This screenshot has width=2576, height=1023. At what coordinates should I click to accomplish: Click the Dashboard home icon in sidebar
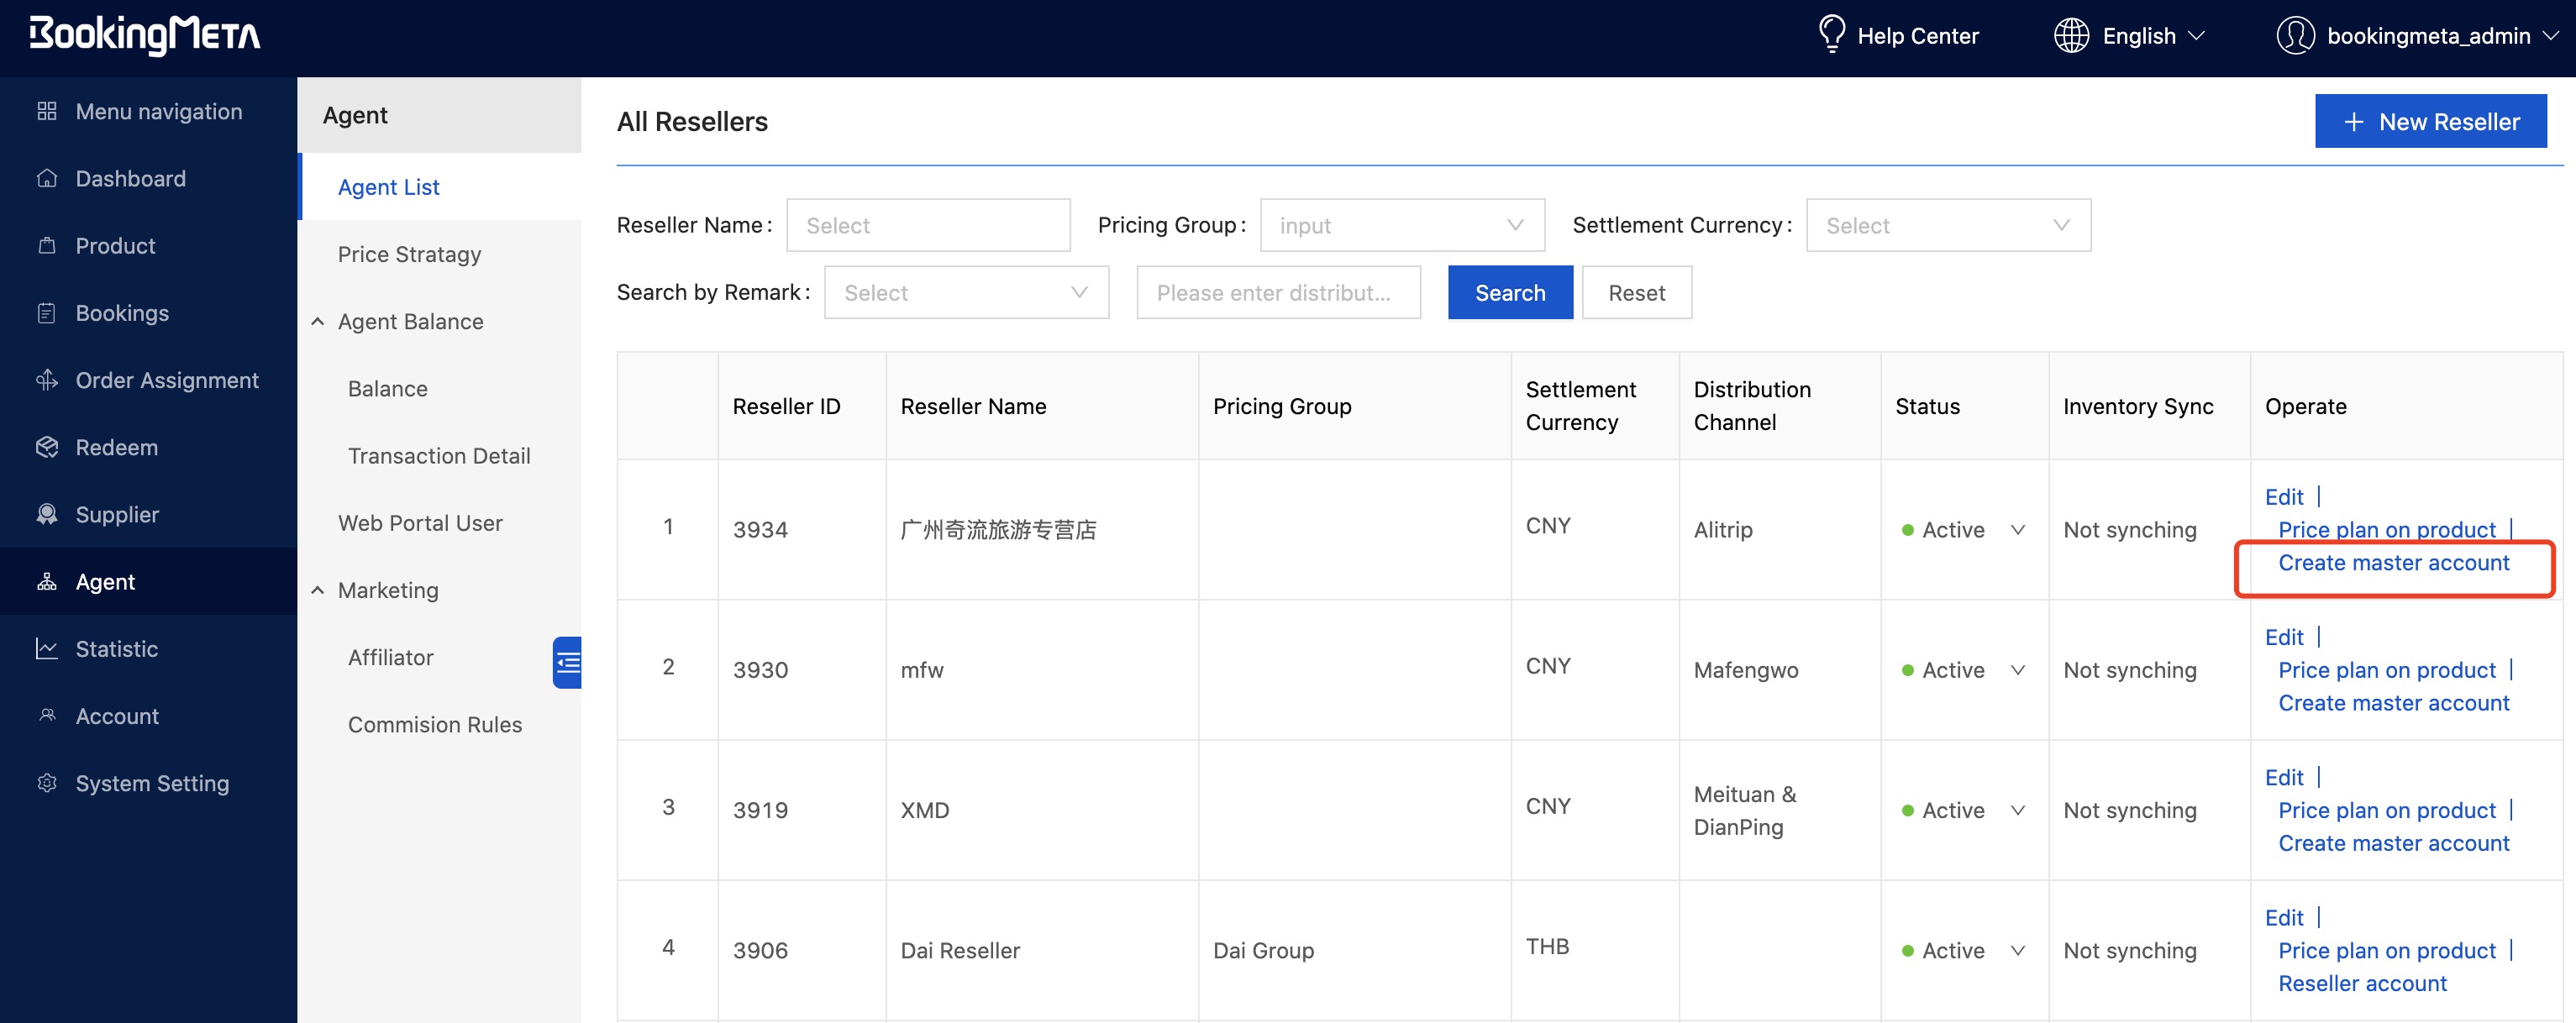pyautogui.click(x=46, y=178)
